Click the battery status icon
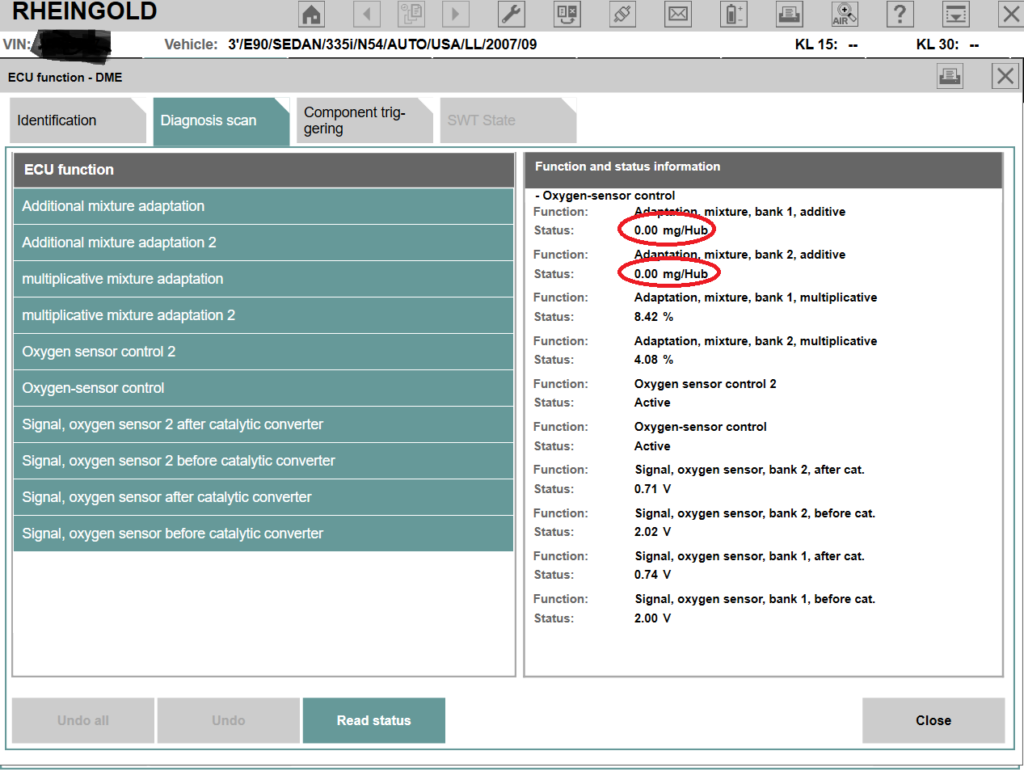This screenshot has width=1024, height=772. 734,14
